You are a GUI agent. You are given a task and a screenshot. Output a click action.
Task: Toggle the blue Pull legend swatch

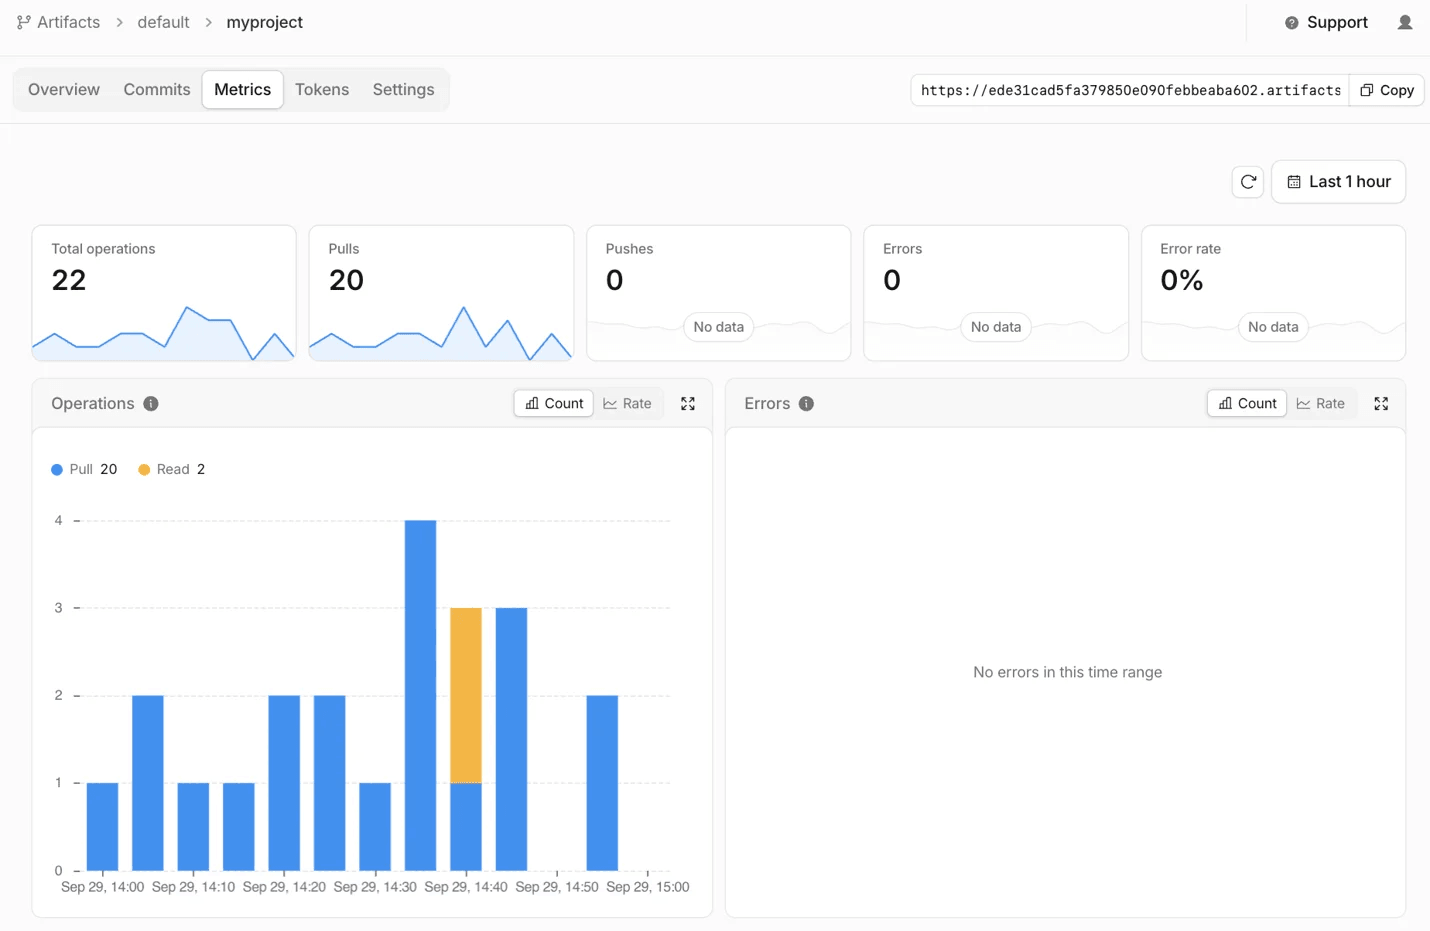[57, 470]
